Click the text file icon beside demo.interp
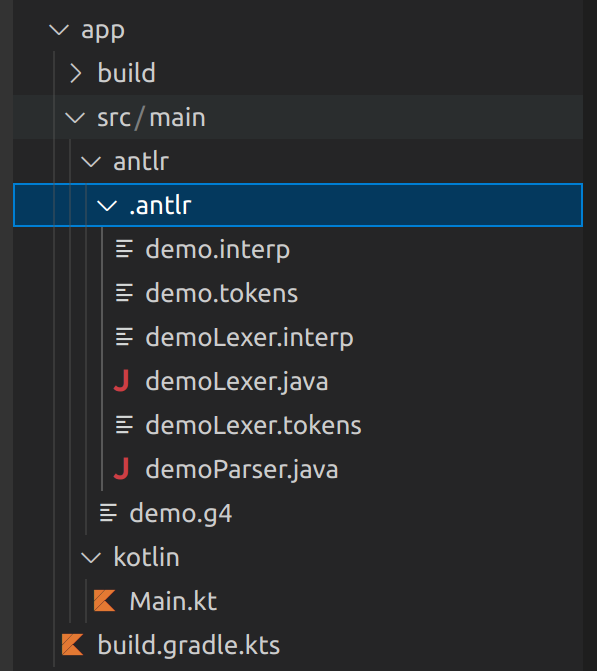The image size is (597, 671). pyautogui.click(x=124, y=249)
